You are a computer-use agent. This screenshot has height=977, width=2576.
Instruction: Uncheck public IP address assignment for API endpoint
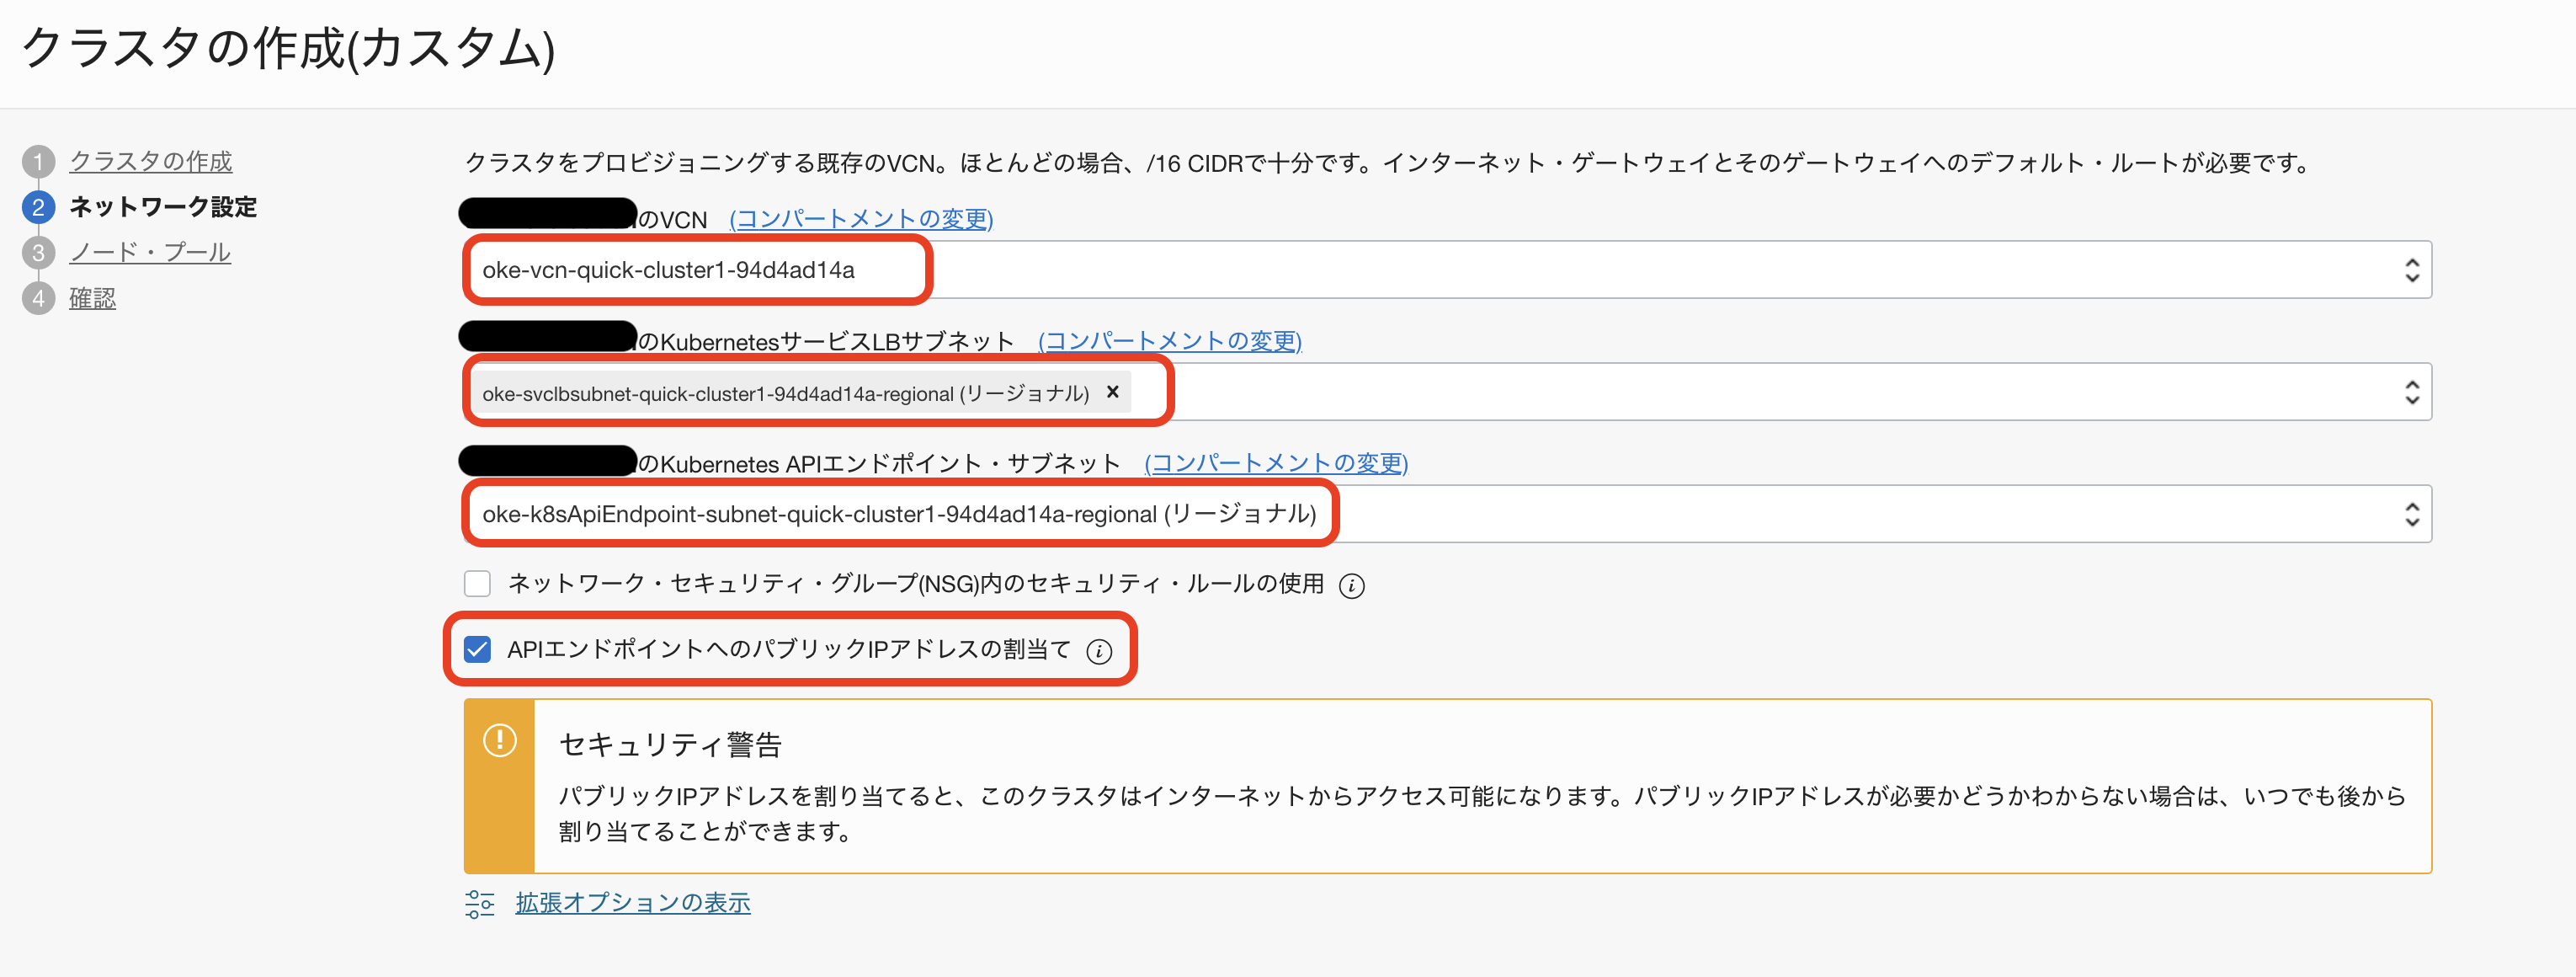pos(478,650)
